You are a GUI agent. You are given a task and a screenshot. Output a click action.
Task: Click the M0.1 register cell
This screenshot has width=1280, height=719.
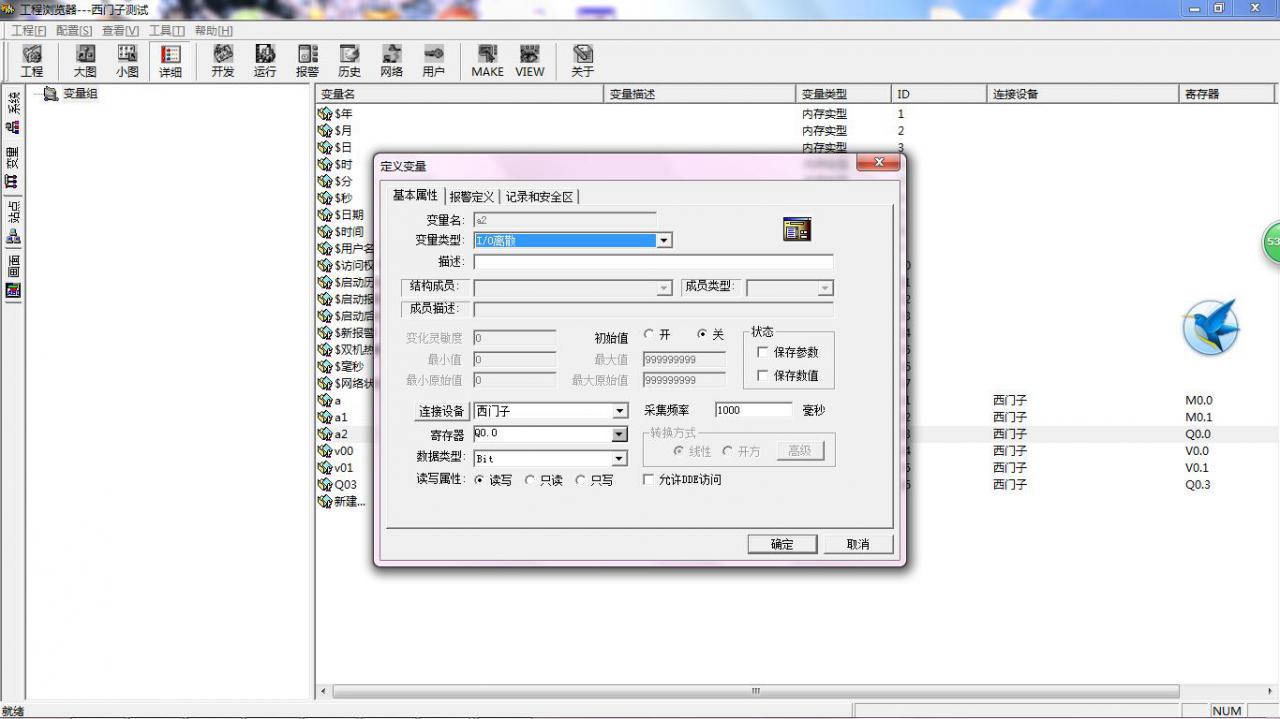[x=1198, y=417]
